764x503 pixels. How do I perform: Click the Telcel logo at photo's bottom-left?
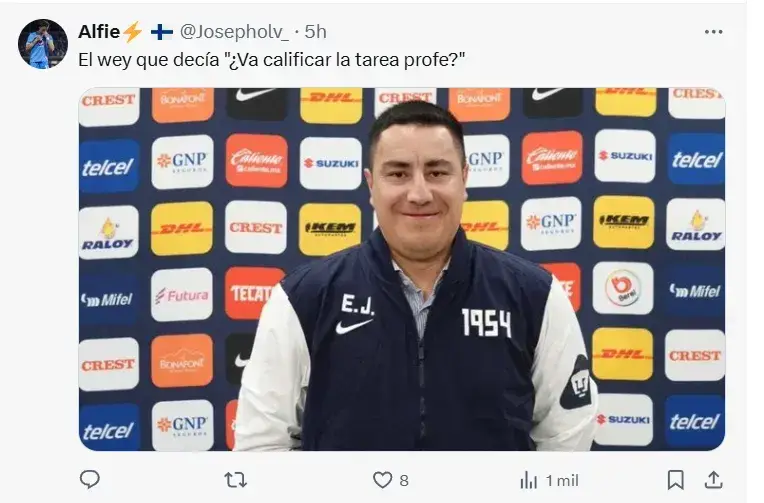109,428
